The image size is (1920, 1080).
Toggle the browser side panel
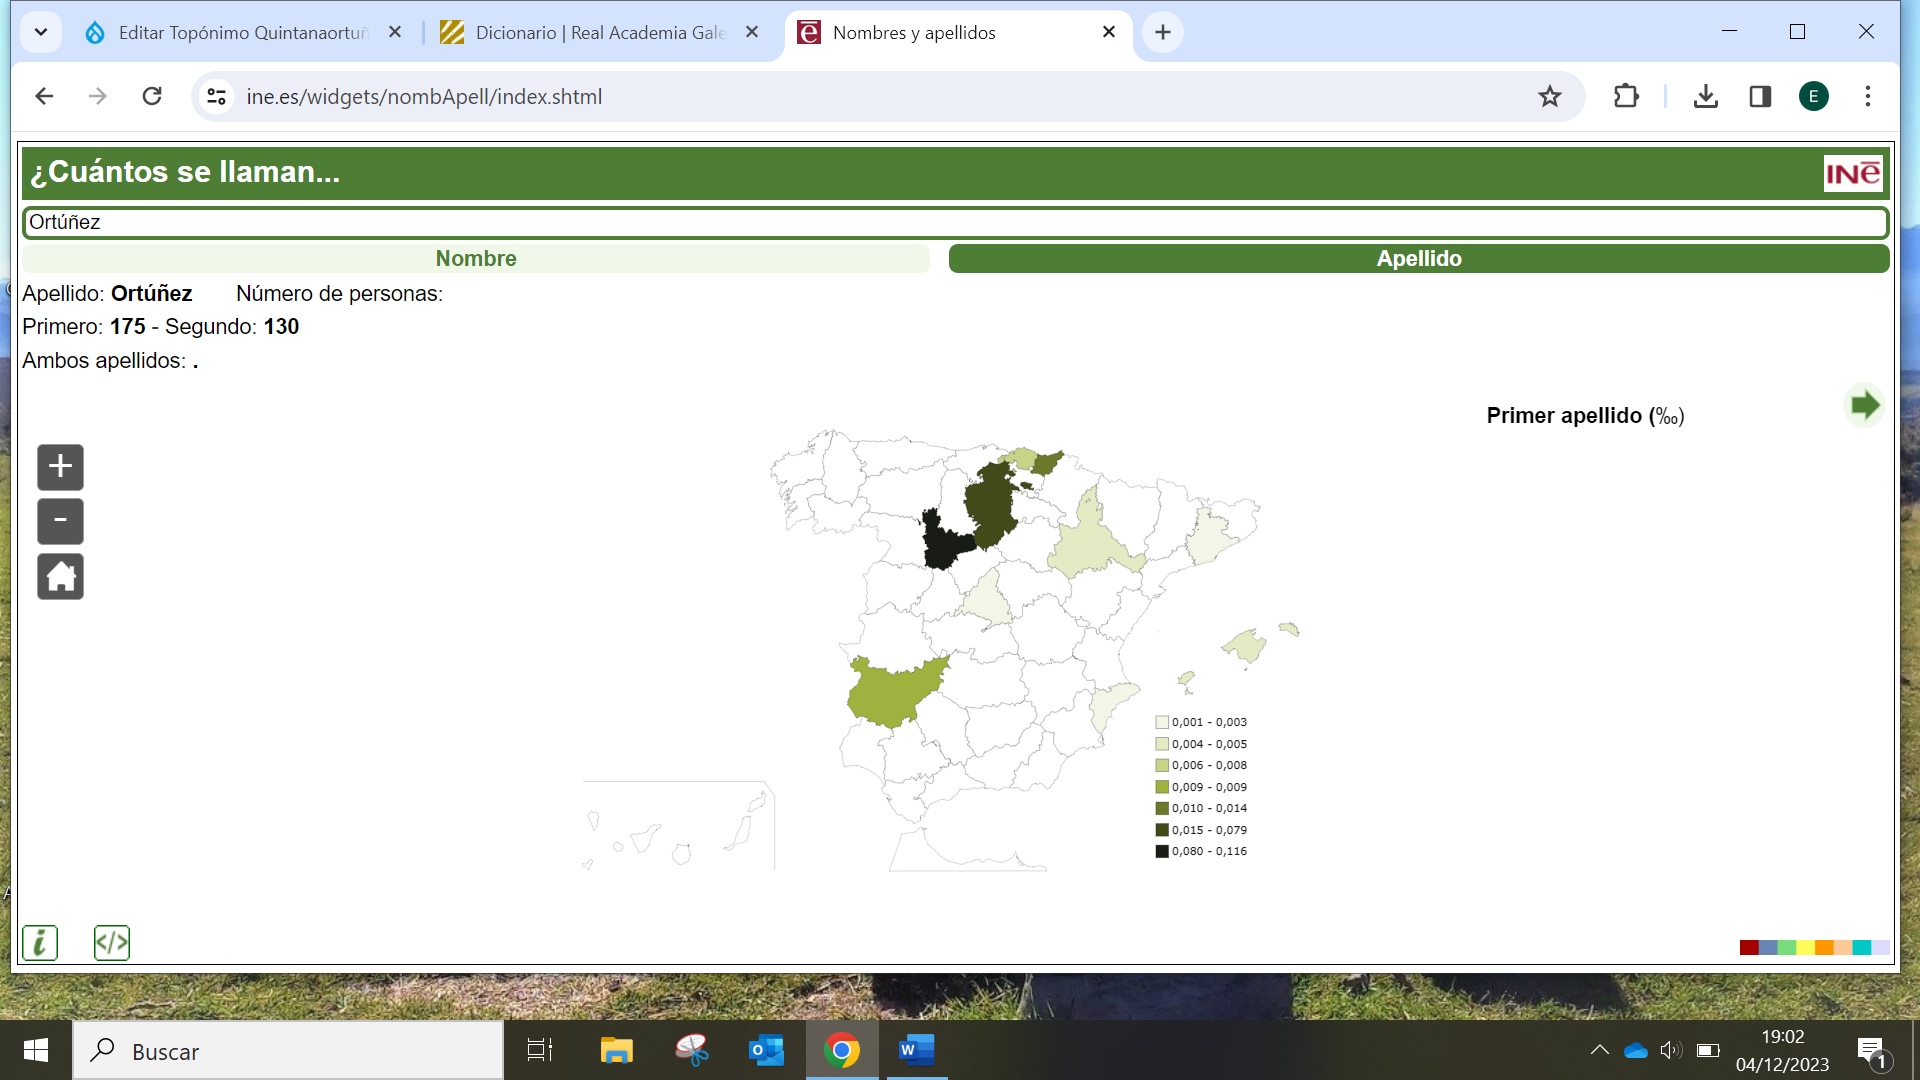point(1760,97)
